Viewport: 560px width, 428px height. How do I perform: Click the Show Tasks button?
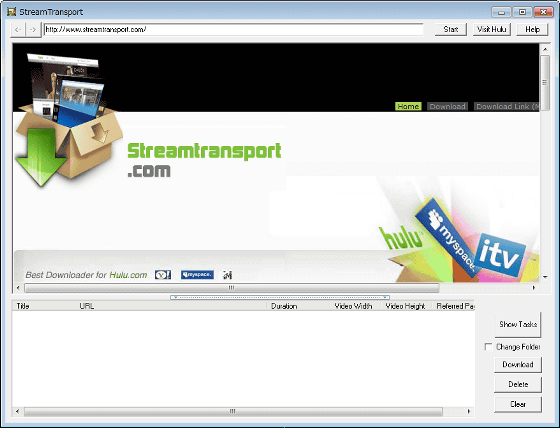(x=518, y=324)
